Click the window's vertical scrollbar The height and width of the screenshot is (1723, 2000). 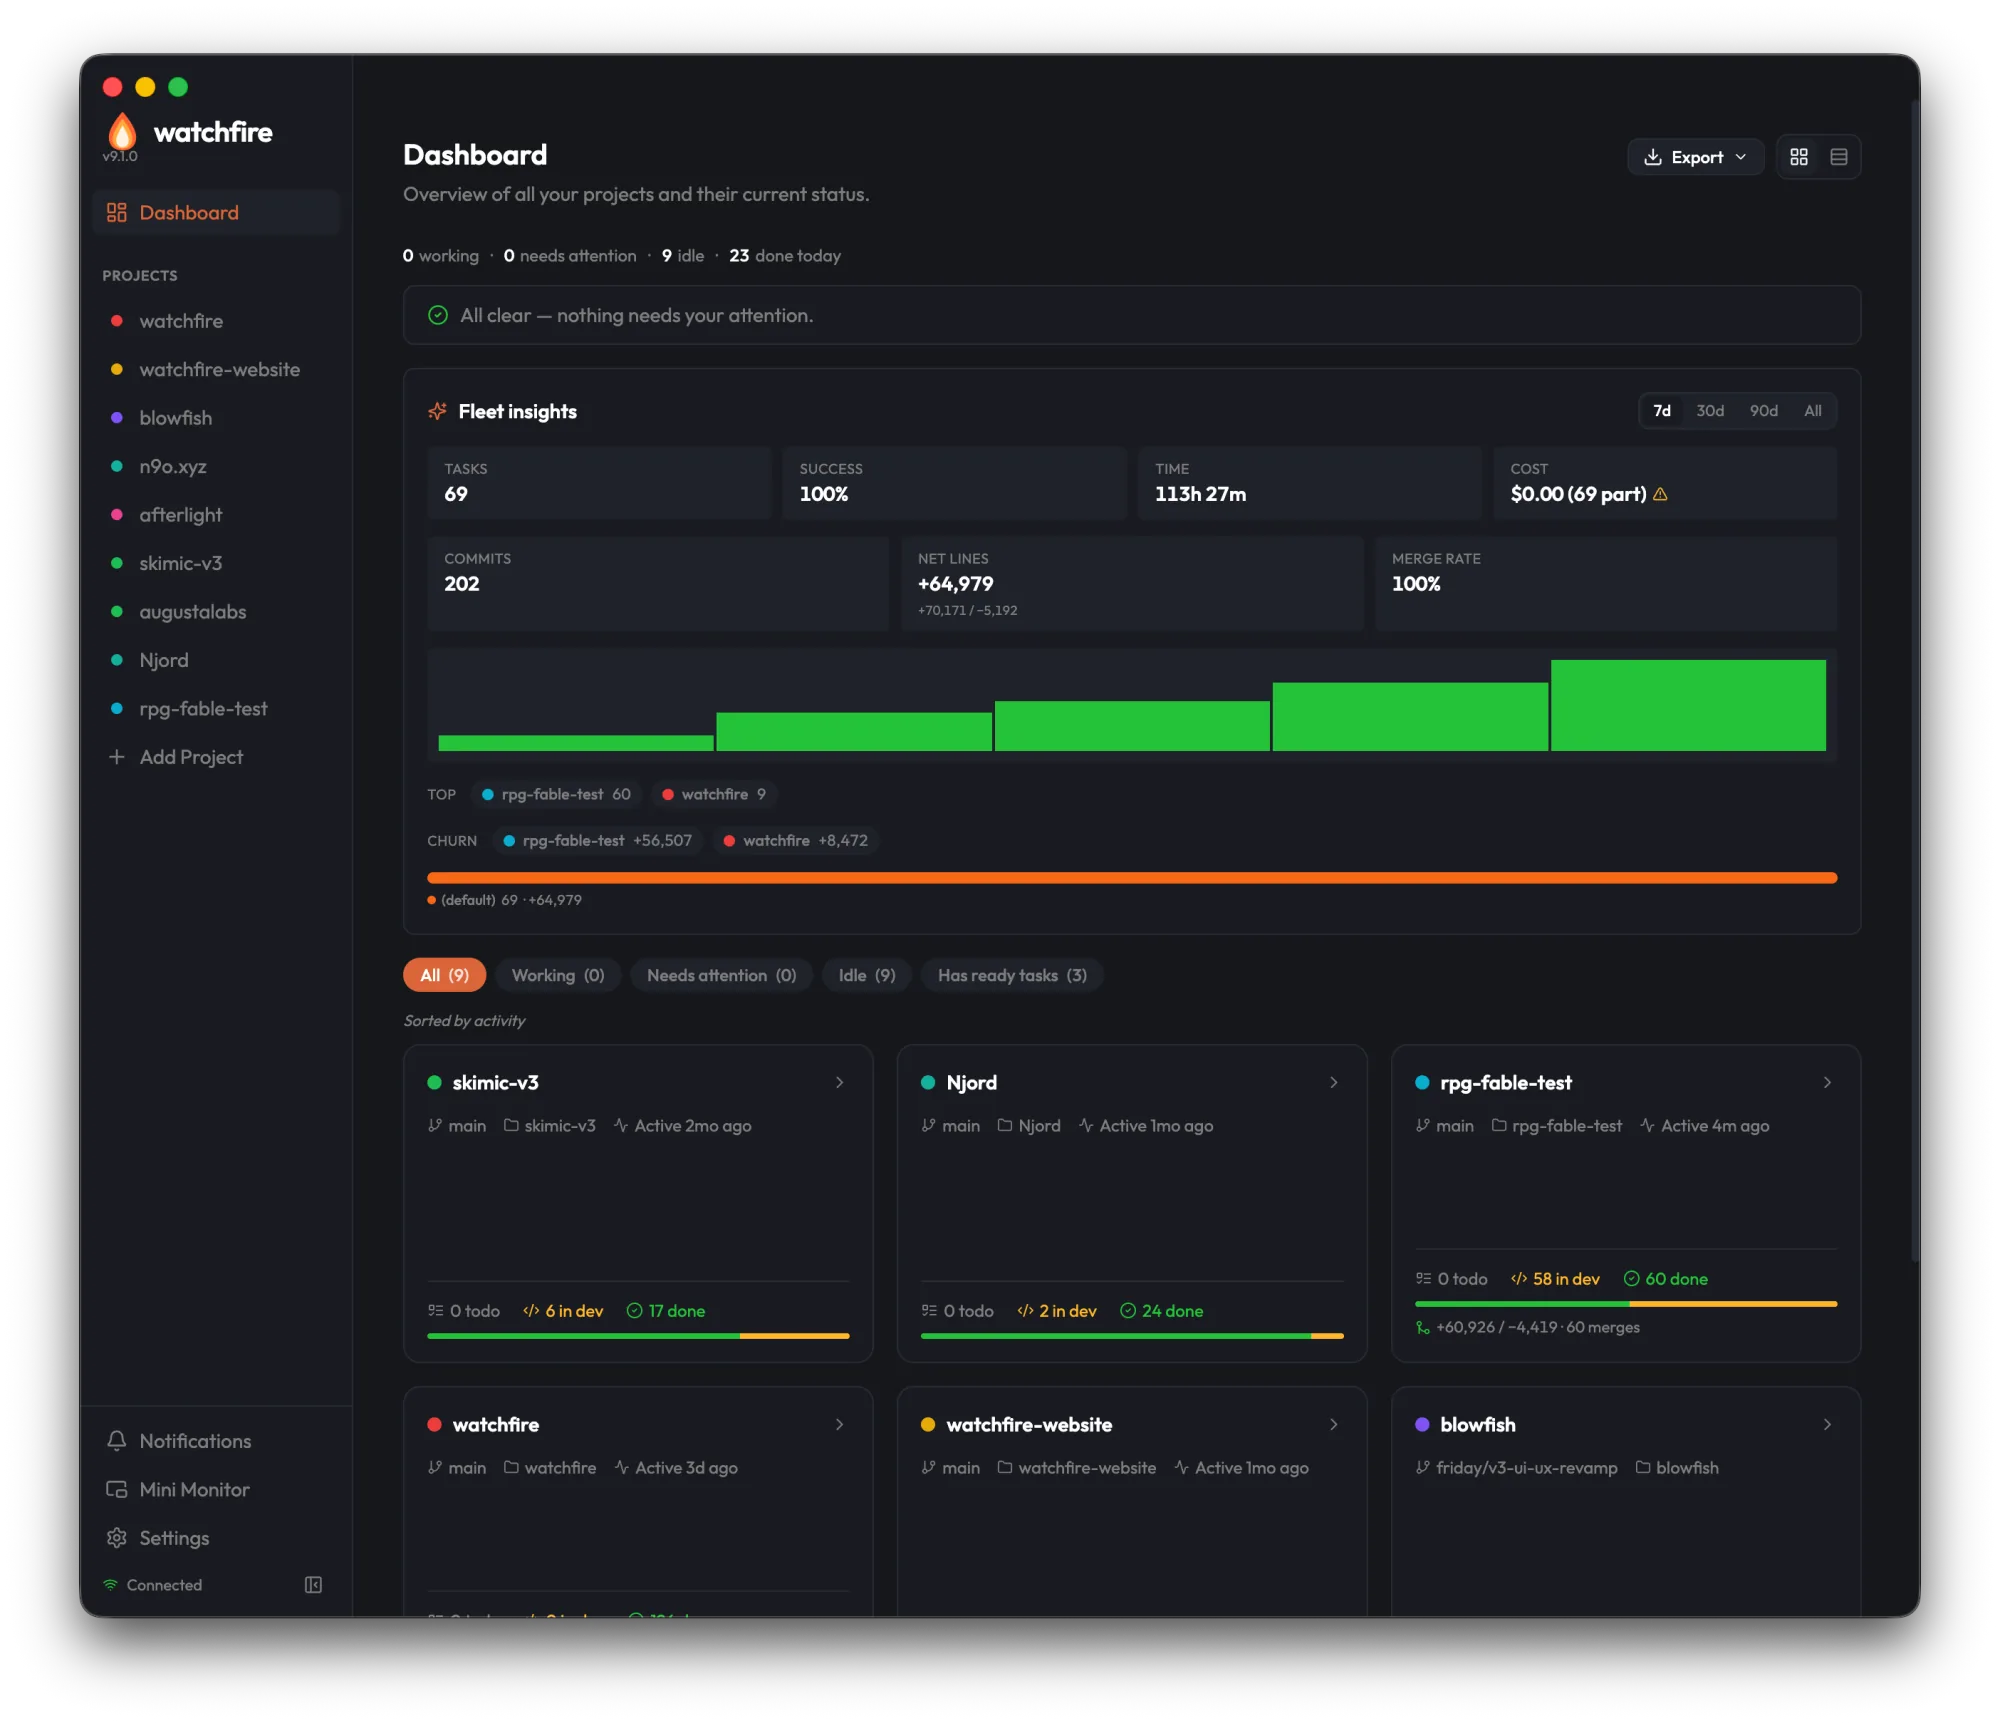[1915, 680]
